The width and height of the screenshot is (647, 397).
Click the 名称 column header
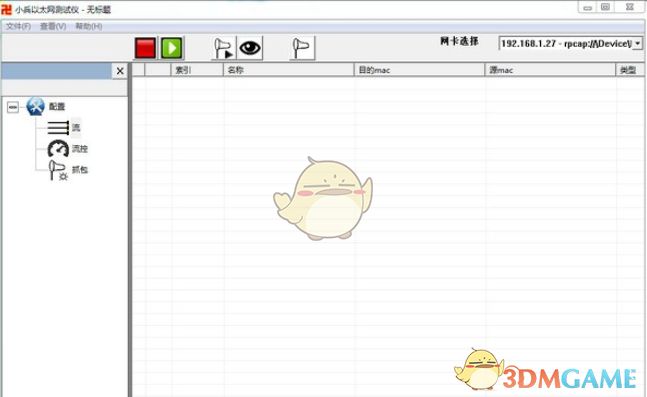[288, 70]
